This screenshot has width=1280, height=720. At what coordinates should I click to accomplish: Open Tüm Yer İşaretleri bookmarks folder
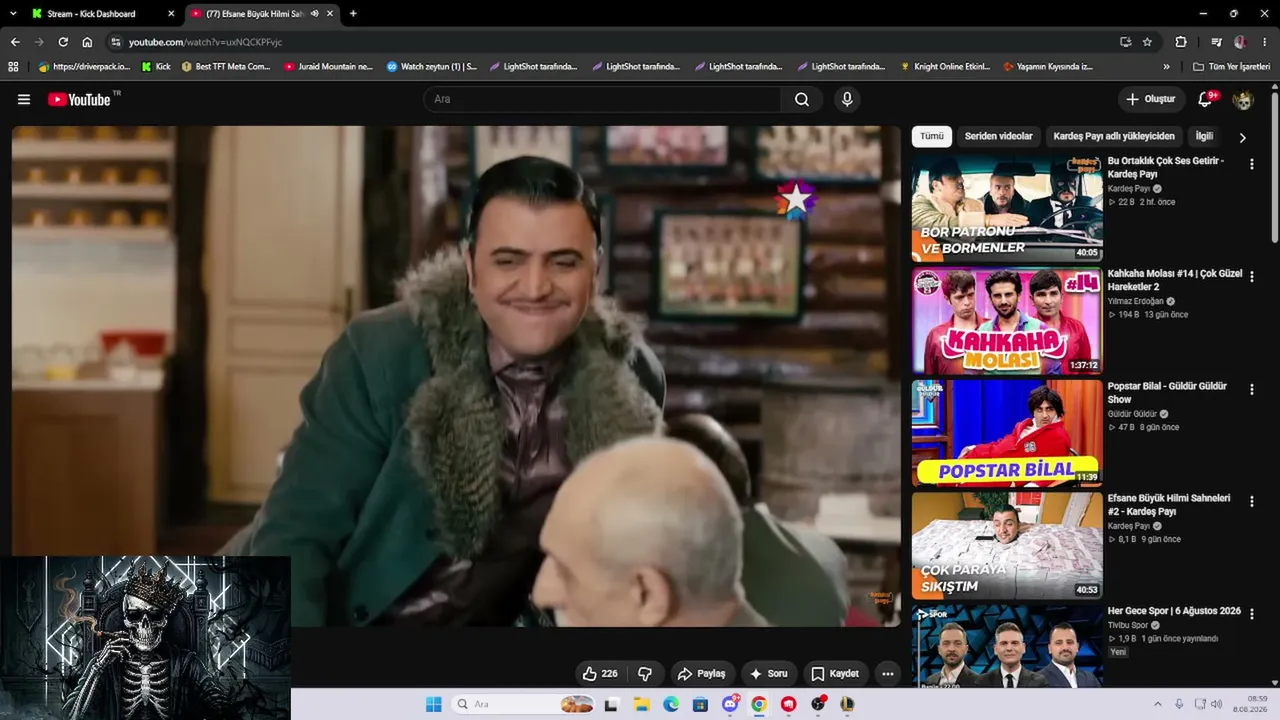(x=1231, y=67)
